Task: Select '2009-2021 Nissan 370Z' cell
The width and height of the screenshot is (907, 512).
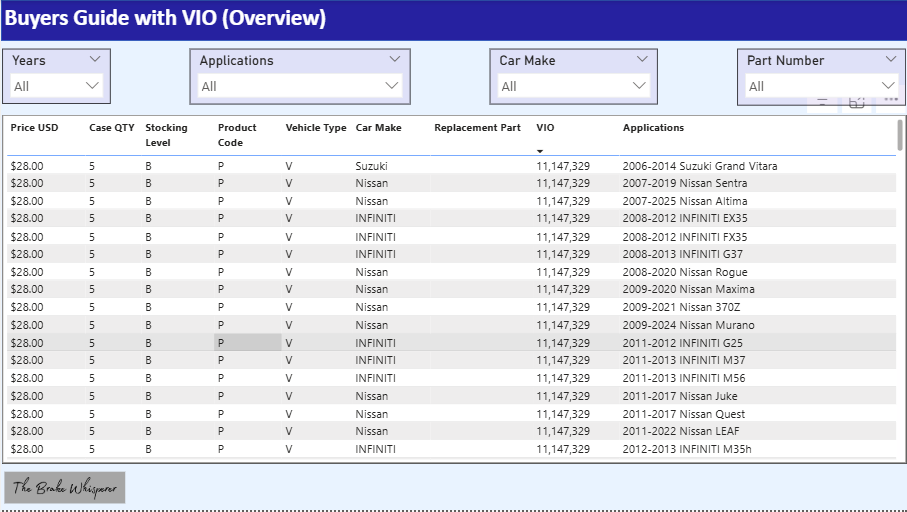Action: pos(681,307)
